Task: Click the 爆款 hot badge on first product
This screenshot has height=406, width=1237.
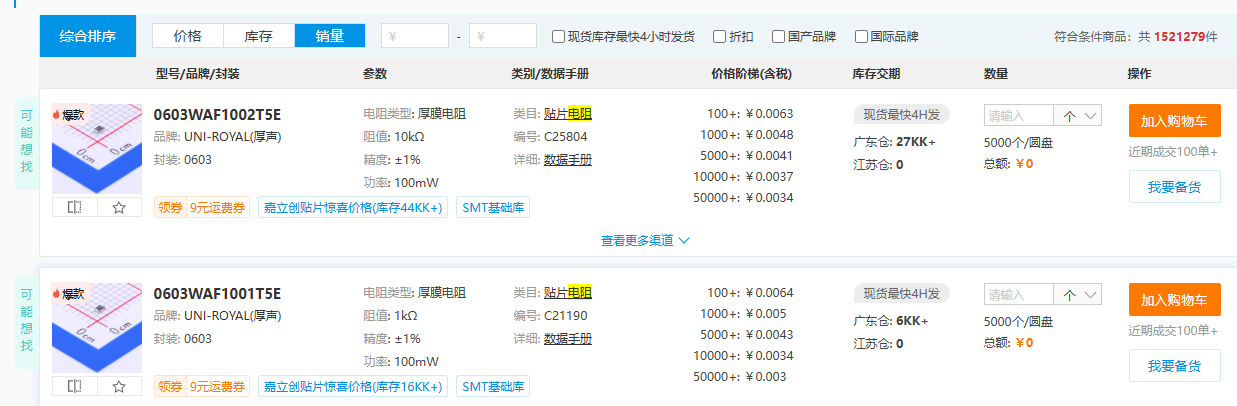Action: click(x=70, y=115)
